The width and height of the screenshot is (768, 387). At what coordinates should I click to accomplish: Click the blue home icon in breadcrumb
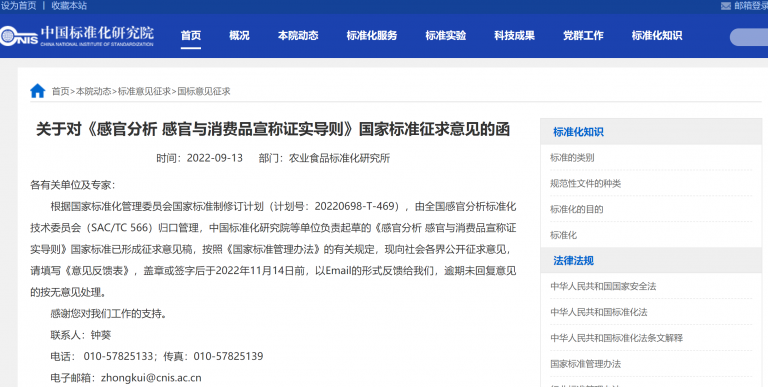click(38, 91)
